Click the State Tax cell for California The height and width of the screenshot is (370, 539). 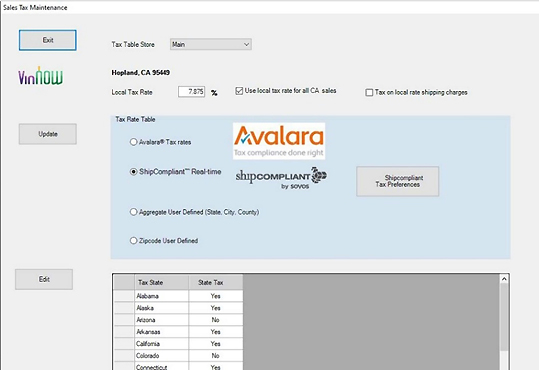(216, 344)
